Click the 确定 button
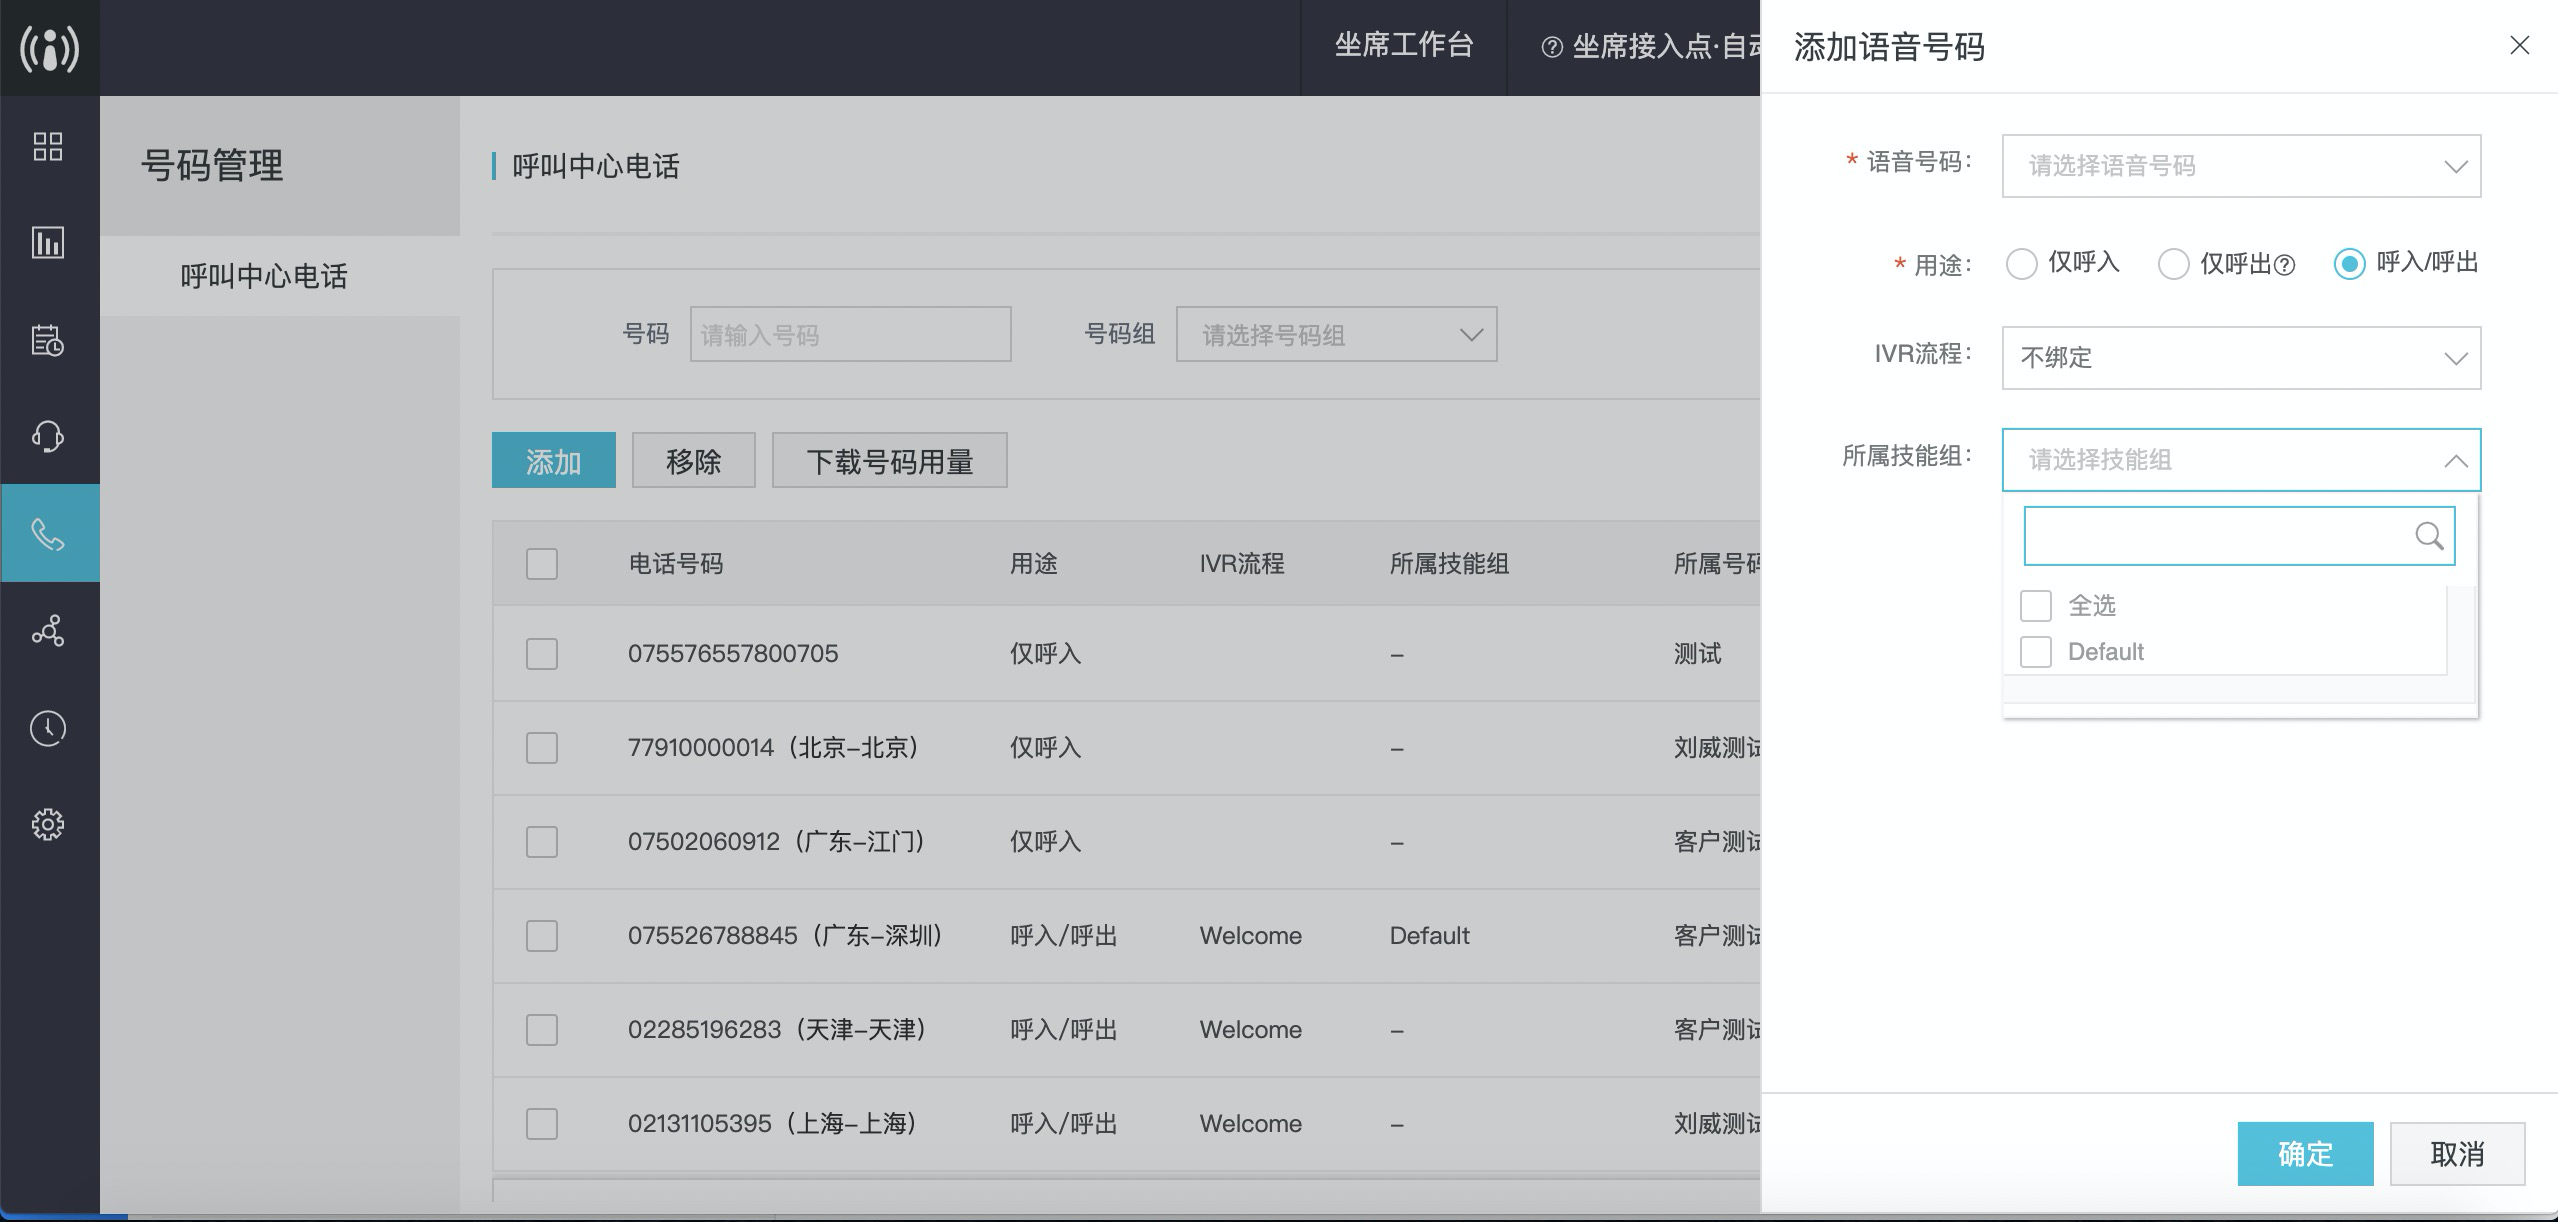This screenshot has height=1222, width=2558. coord(2305,1154)
